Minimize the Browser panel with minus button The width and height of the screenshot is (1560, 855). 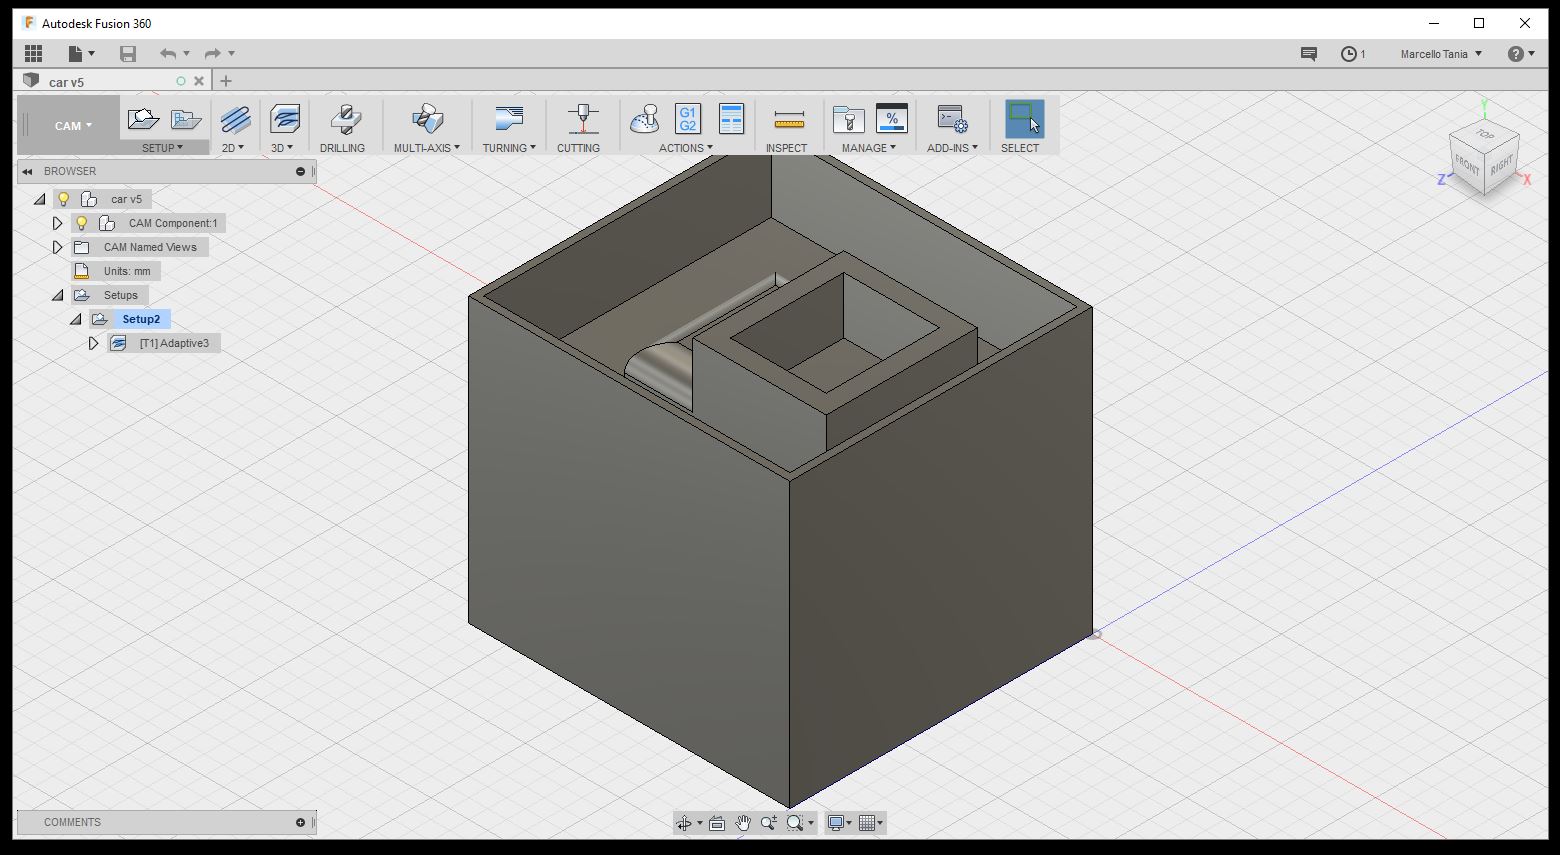pyautogui.click(x=300, y=172)
